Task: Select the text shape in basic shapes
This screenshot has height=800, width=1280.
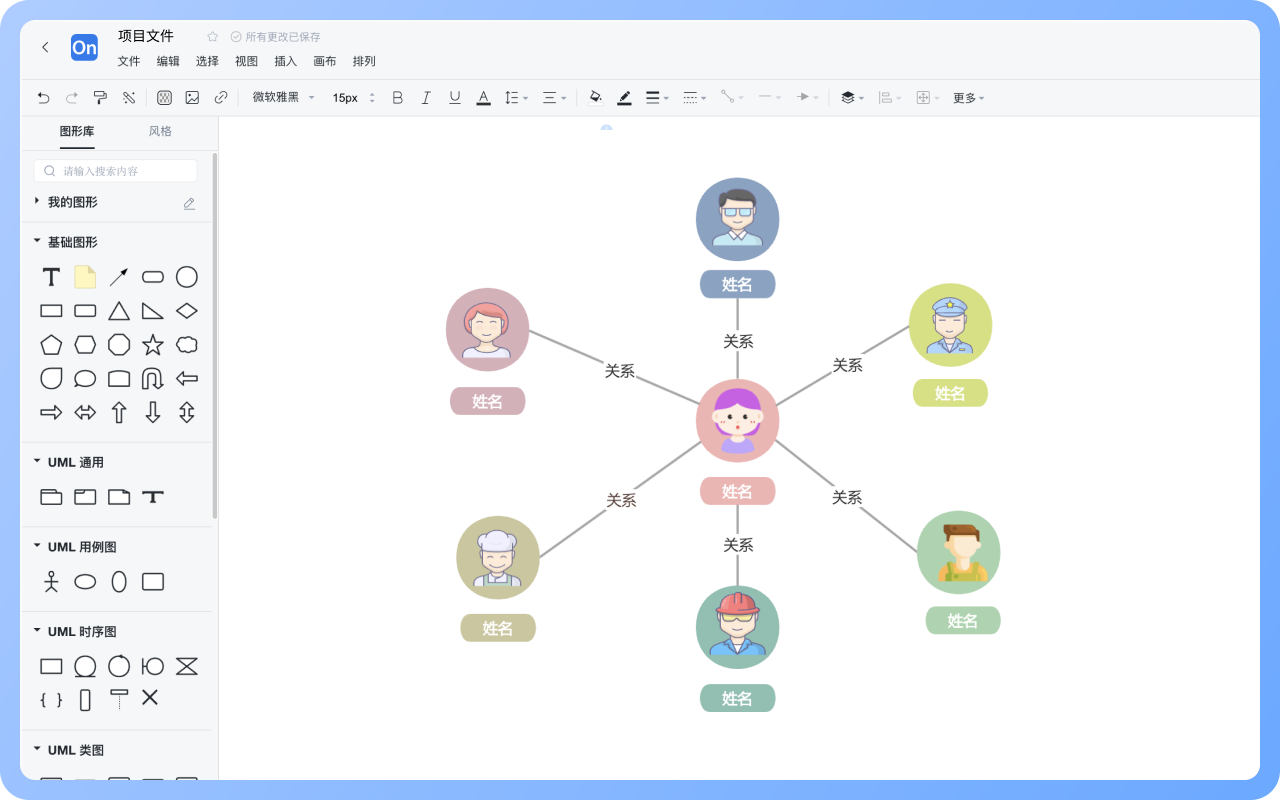Action: point(51,277)
